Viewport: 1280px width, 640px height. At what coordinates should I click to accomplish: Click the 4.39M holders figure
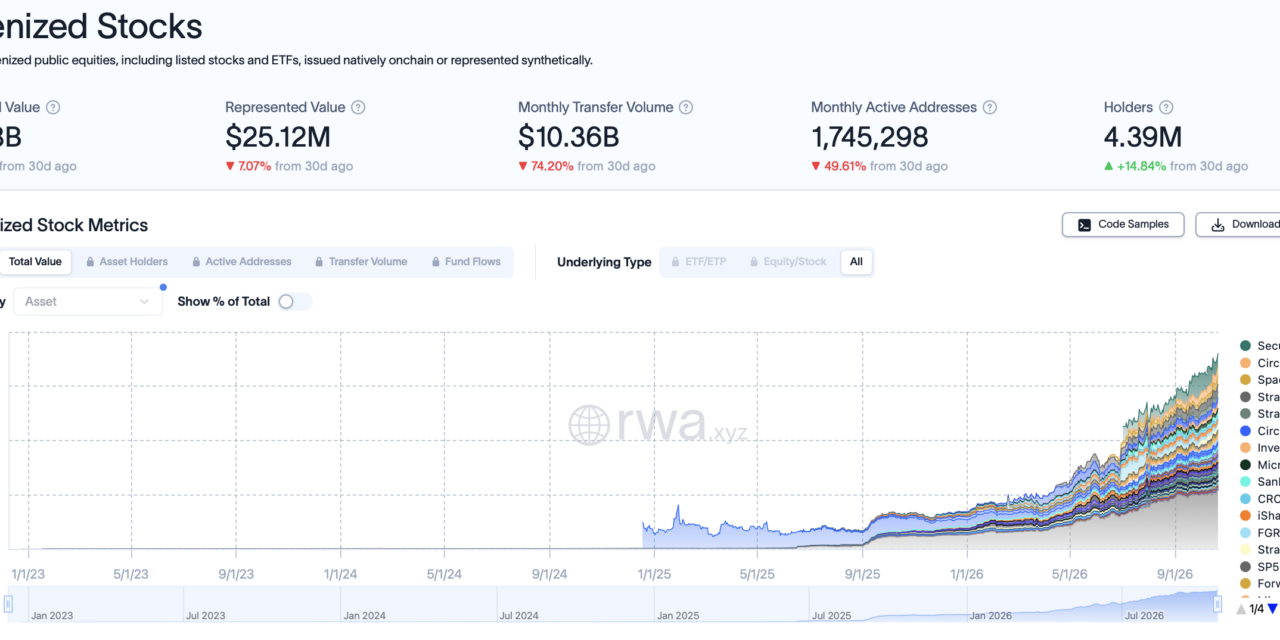(x=1143, y=137)
